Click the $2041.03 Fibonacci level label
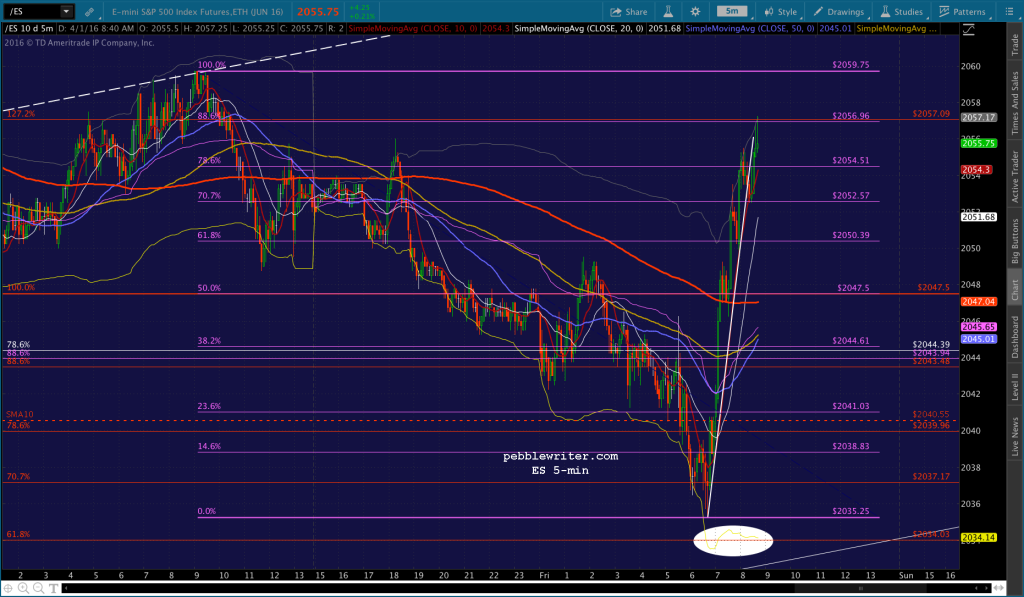Image resolution: width=1024 pixels, height=597 pixels. tap(850, 406)
